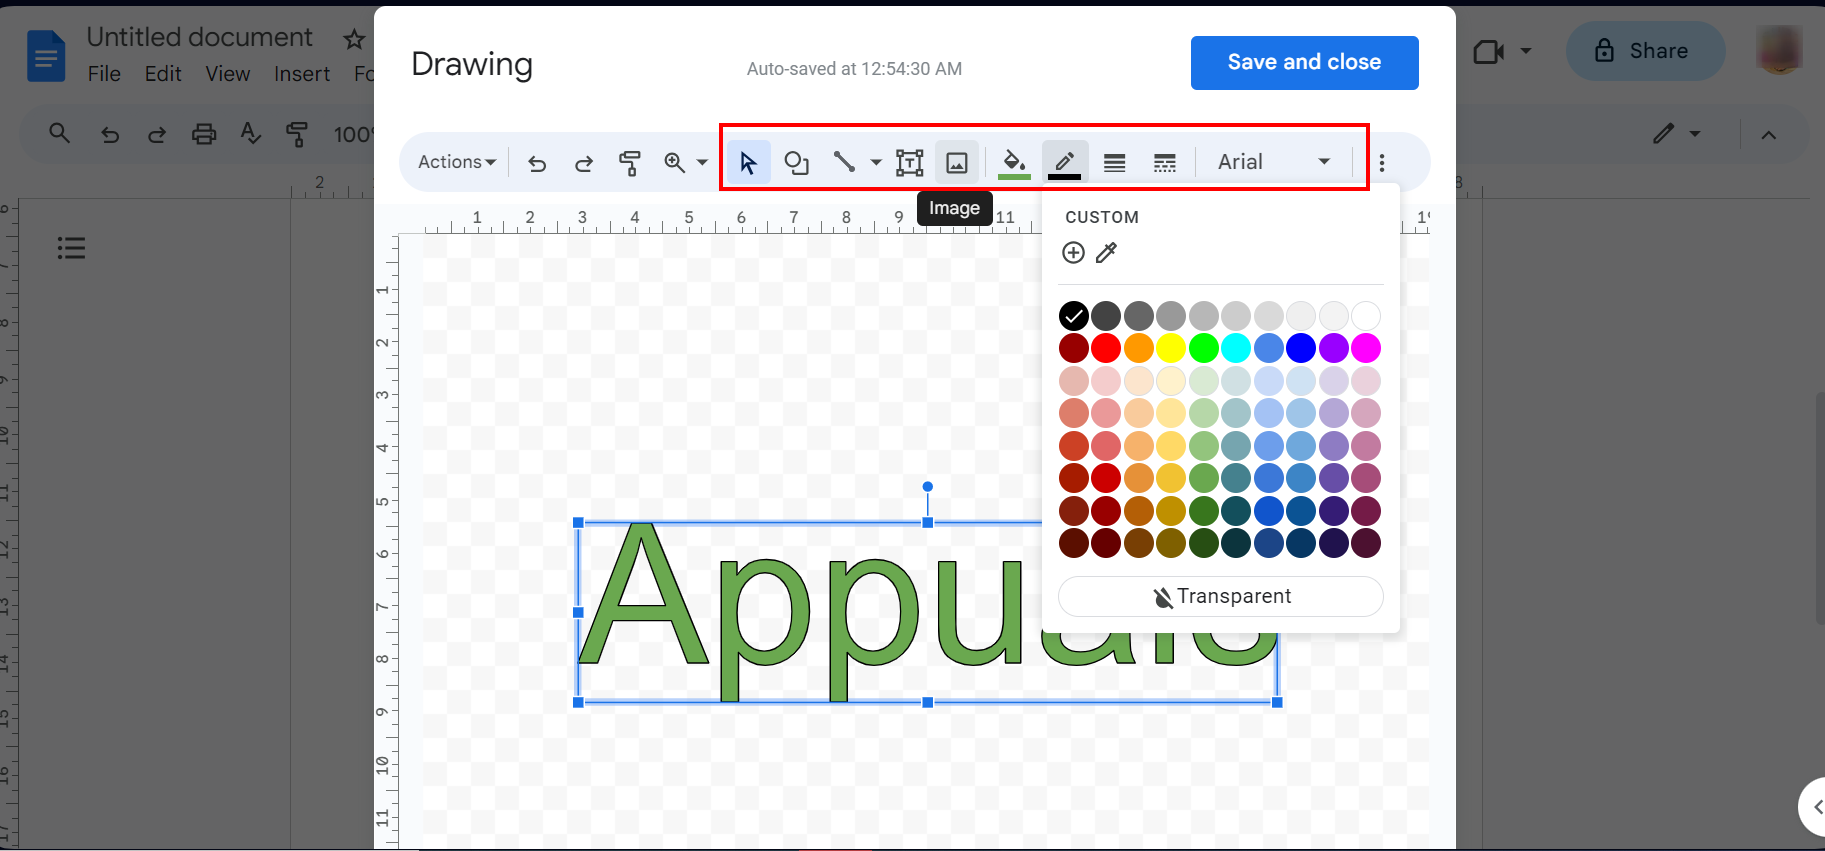Pick the bright green color swatch
Image resolution: width=1825 pixels, height=851 pixels.
tap(1204, 348)
